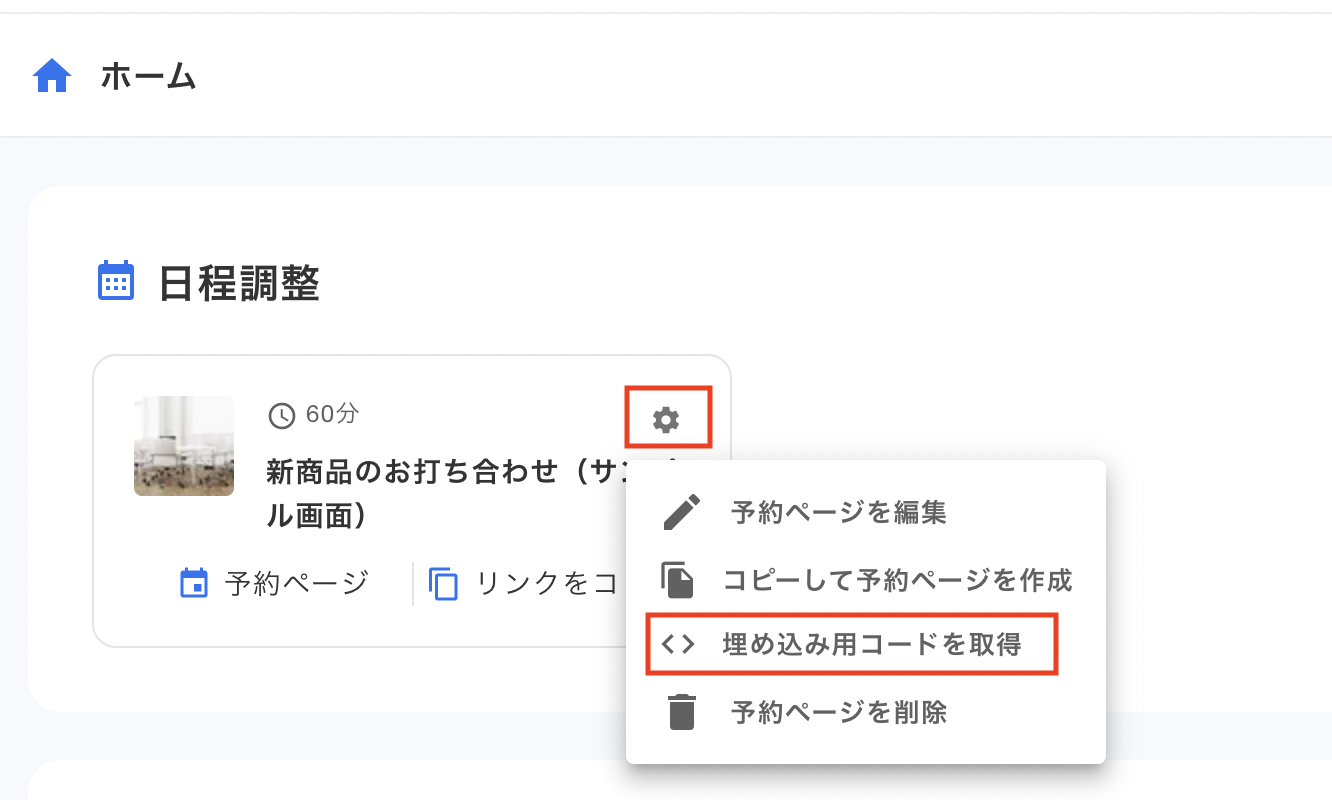The height and width of the screenshot is (800, 1332).
Task: Click the blue home icon
Action: [52, 76]
